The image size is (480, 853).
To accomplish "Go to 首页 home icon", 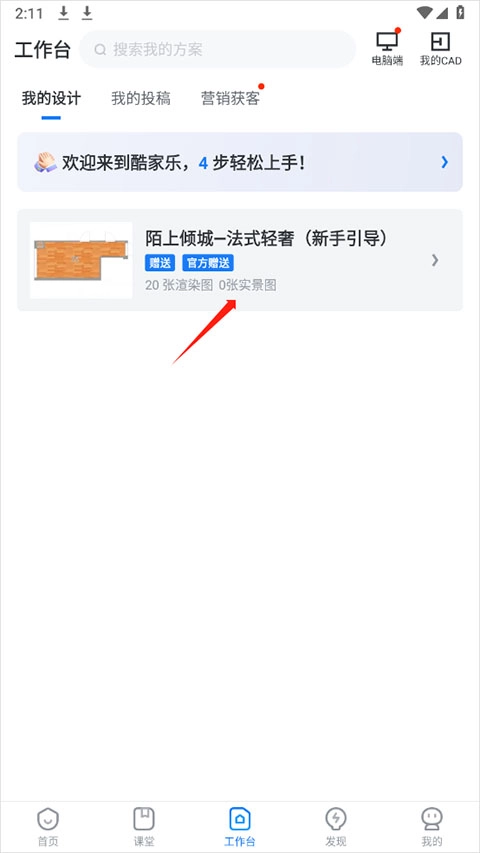I will click(x=48, y=818).
